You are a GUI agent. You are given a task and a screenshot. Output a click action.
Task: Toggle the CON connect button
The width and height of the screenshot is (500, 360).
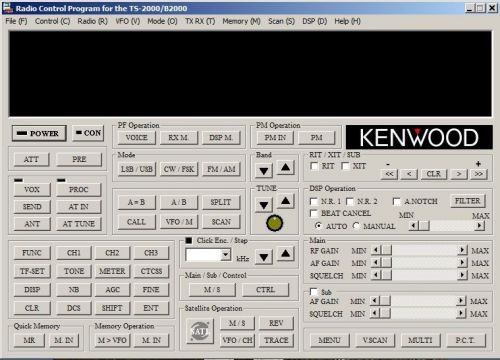point(88,133)
